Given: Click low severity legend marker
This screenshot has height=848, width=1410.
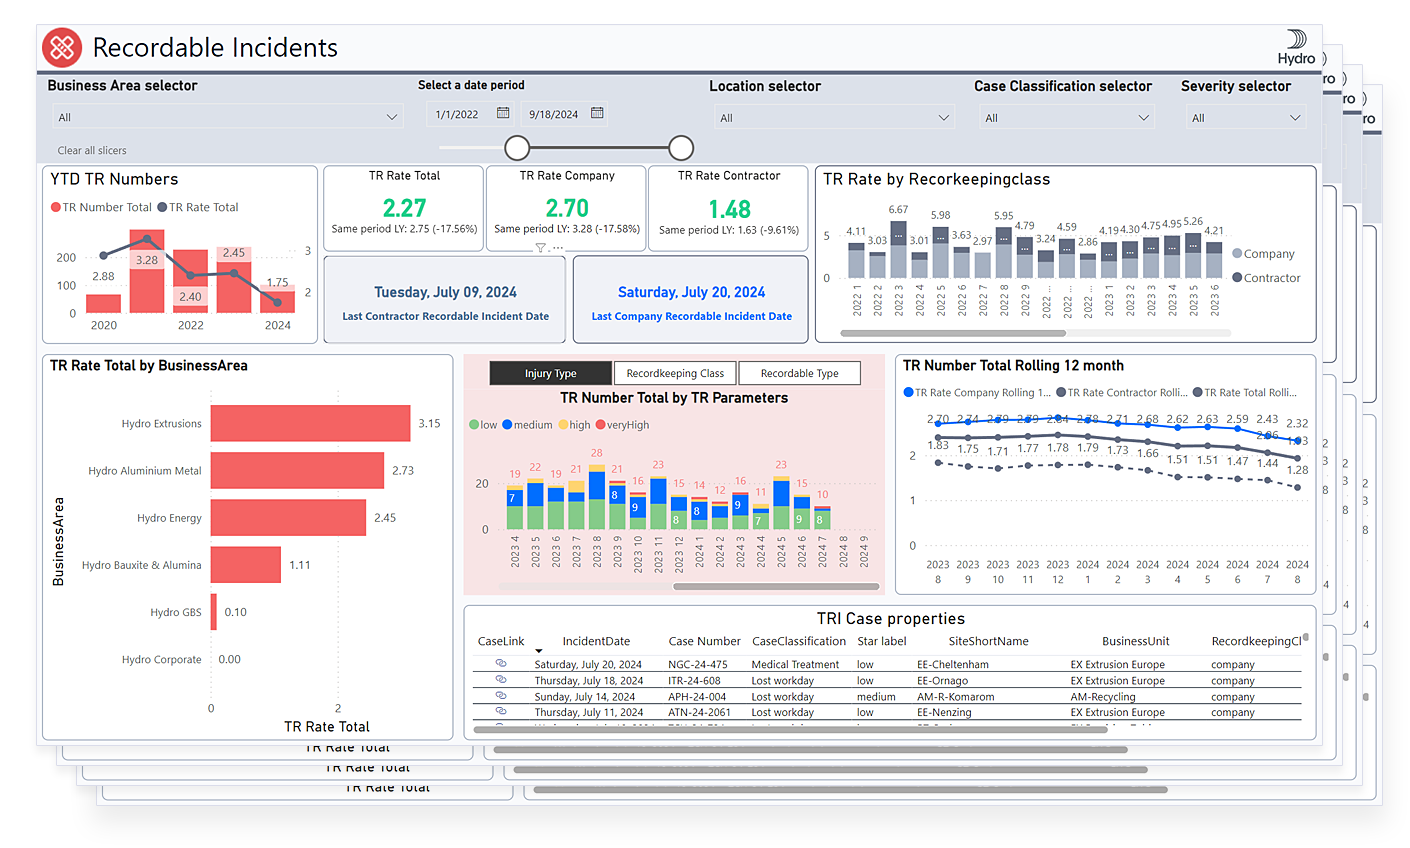Looking at the screenshot, I should pyautogui.click(x=474, y=425).
